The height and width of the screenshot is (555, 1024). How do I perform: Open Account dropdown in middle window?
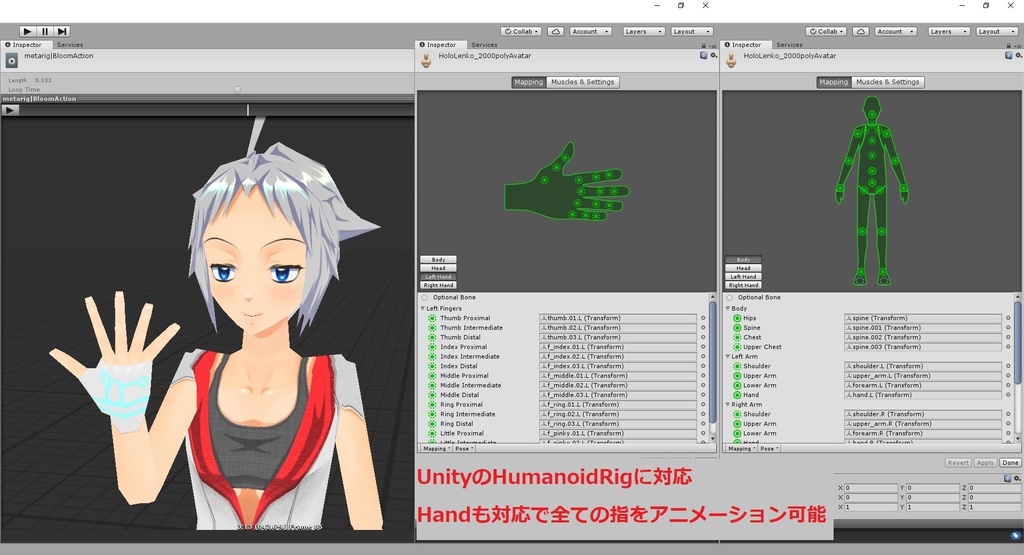(x=590, y=31)
